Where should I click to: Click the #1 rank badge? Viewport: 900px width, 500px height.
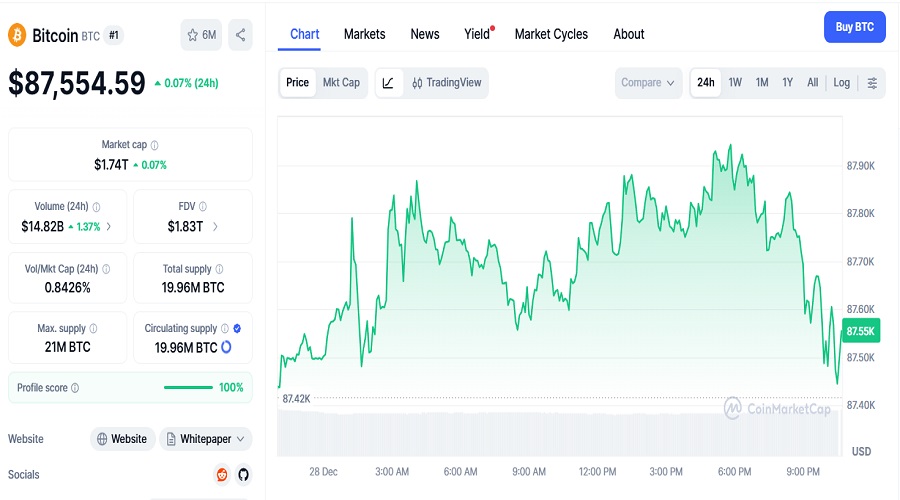[114, 35]
